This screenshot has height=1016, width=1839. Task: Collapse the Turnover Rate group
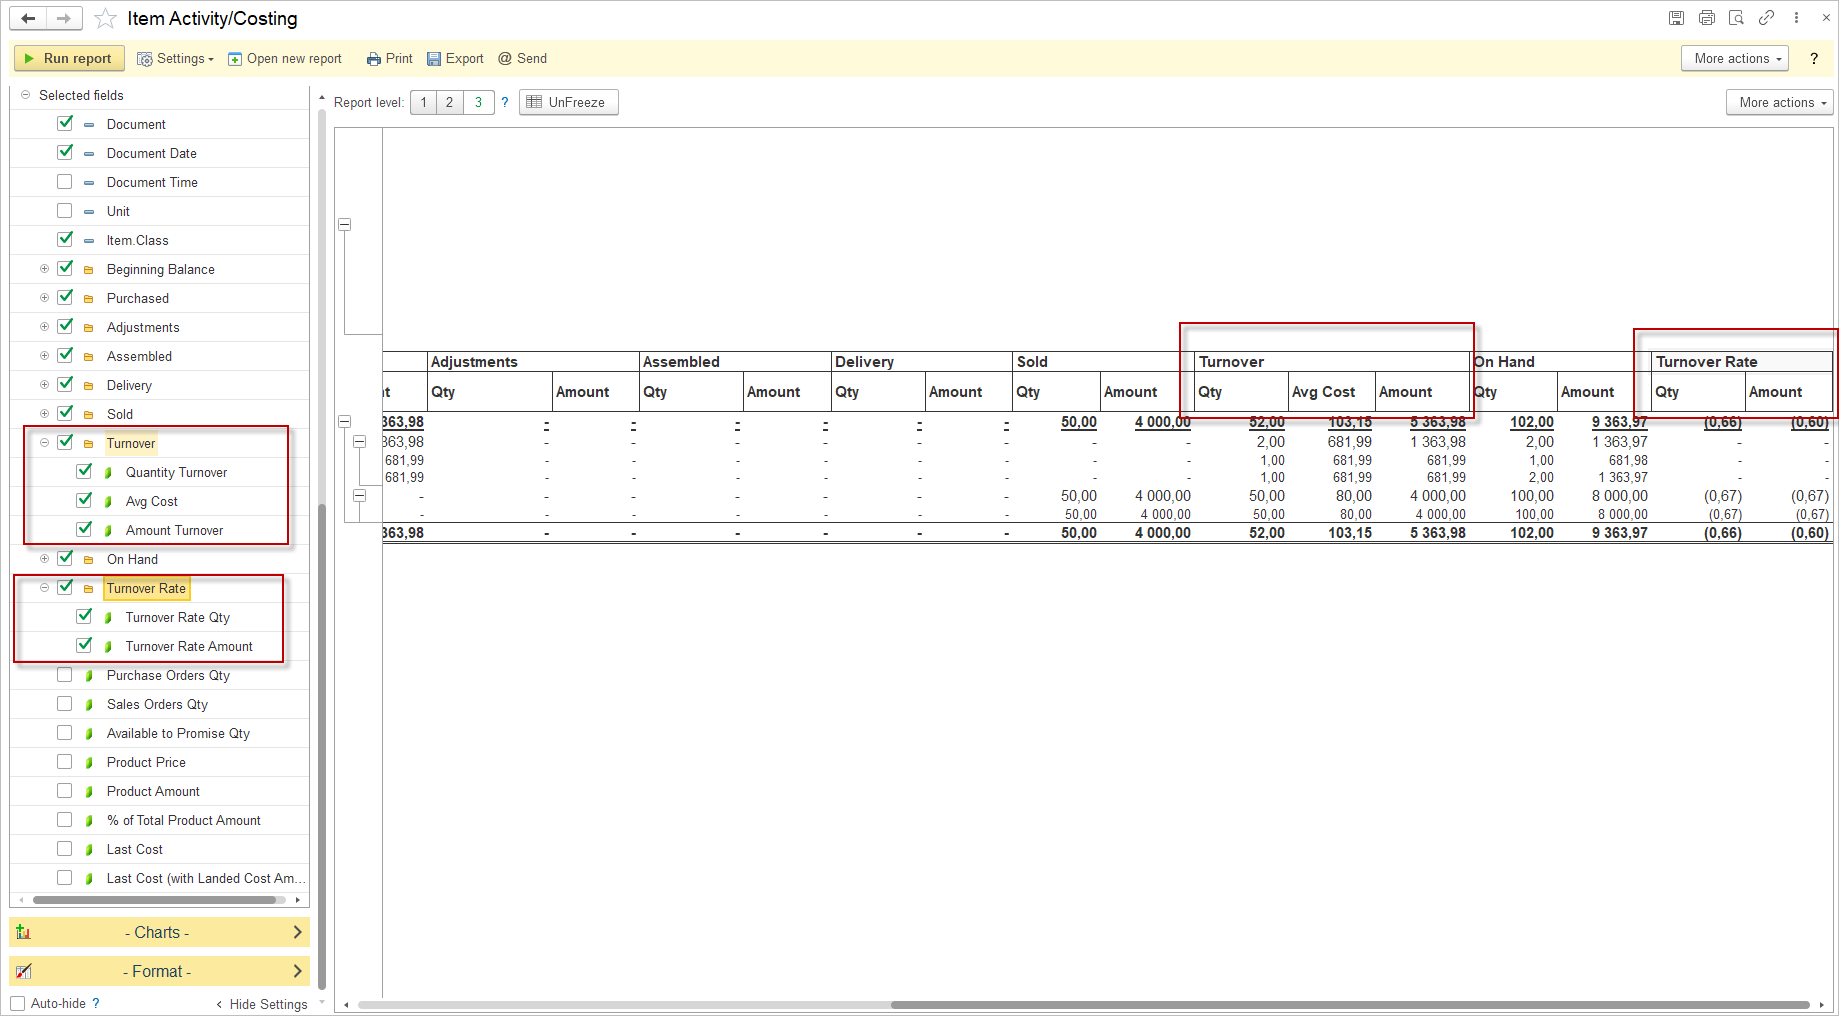tap(44, 588)
